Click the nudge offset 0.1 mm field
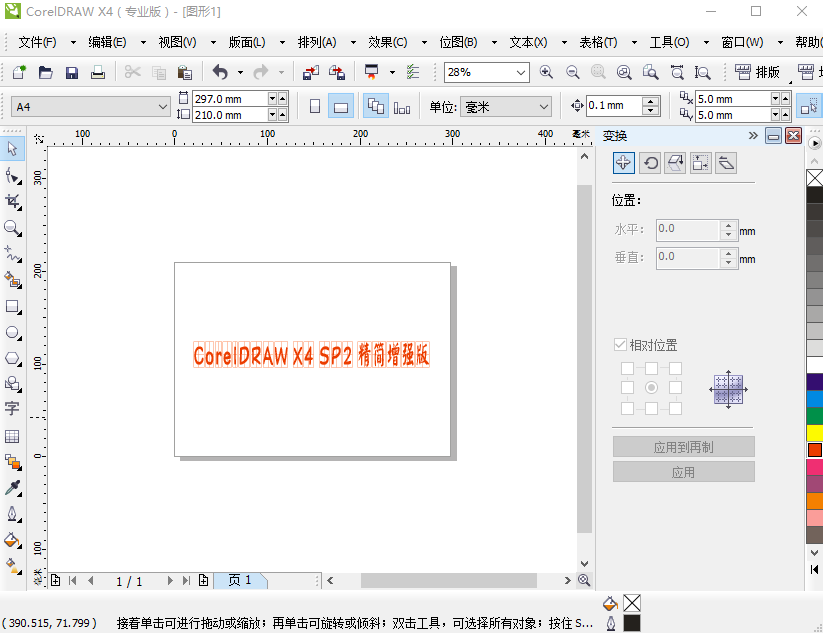This screenshot has width=823, height=633. (614, 106)
